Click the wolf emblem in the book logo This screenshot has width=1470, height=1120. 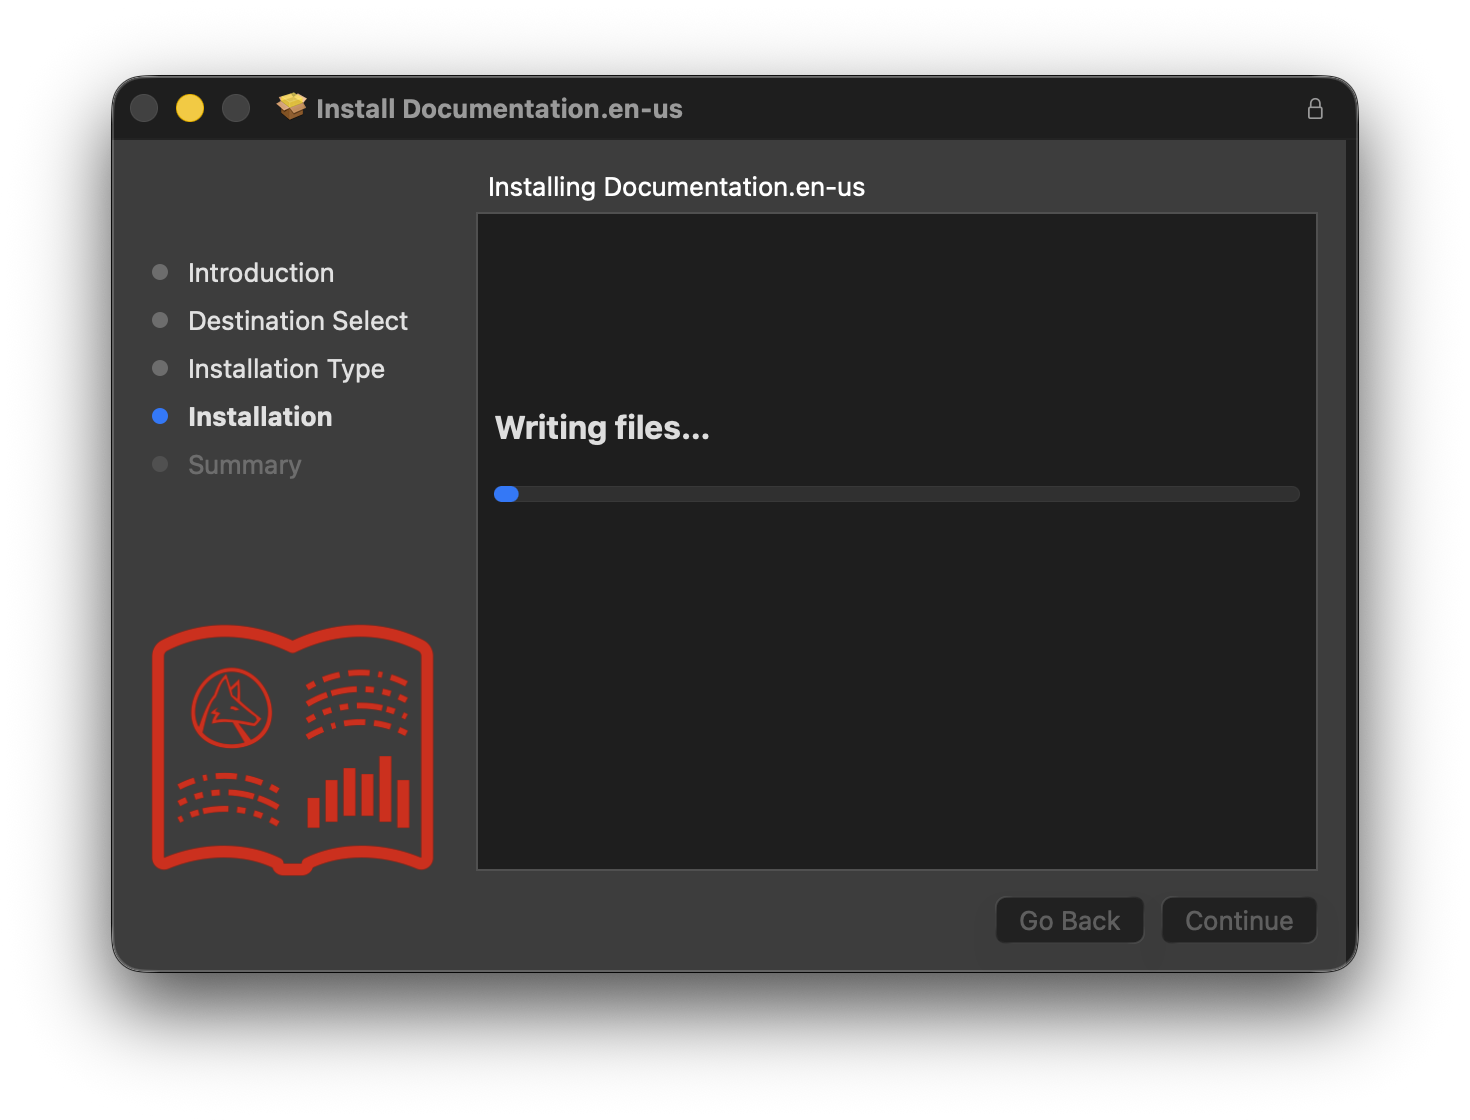tap(231, 708)
